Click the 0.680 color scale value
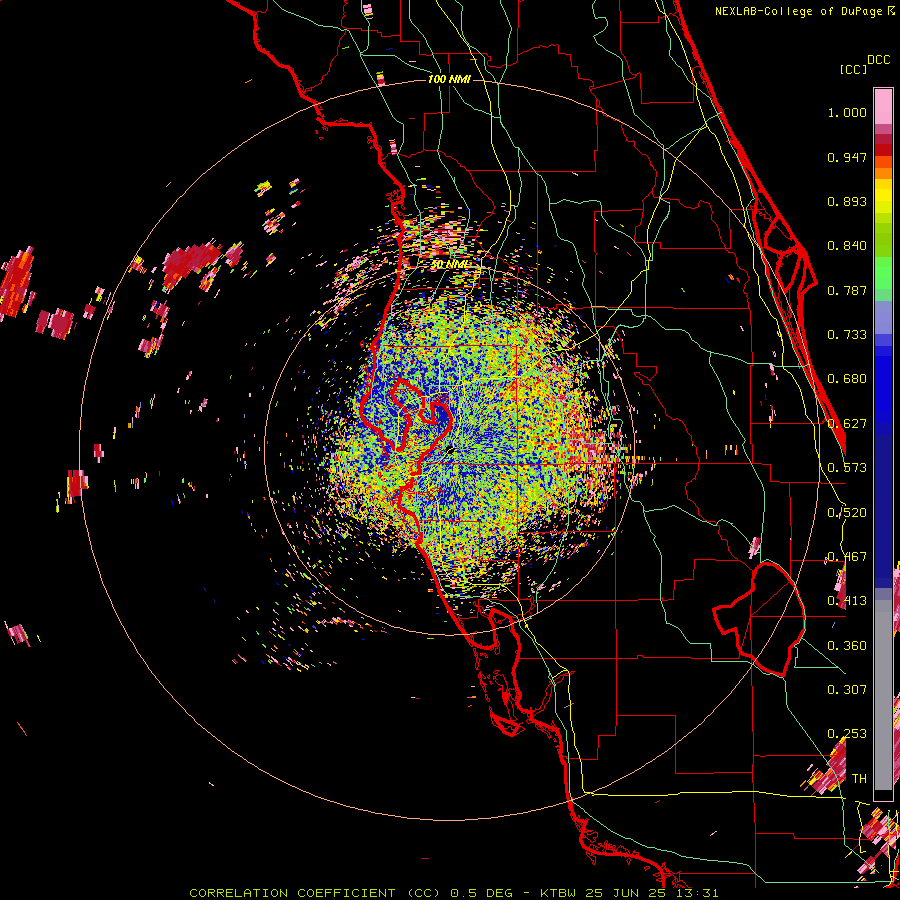The height and width of the screenshot is (900, 900). click(847, 379)
